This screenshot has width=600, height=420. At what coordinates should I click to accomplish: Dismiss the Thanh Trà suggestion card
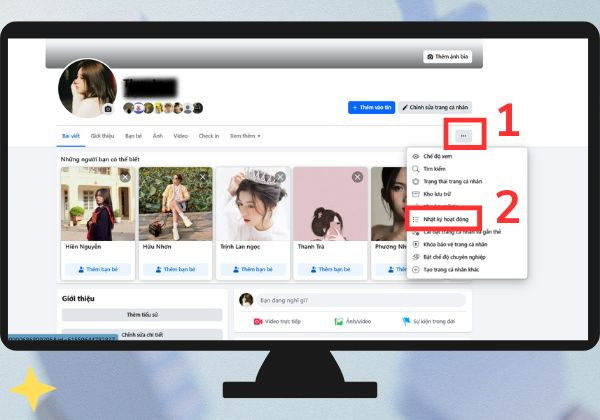coord(357,177)
